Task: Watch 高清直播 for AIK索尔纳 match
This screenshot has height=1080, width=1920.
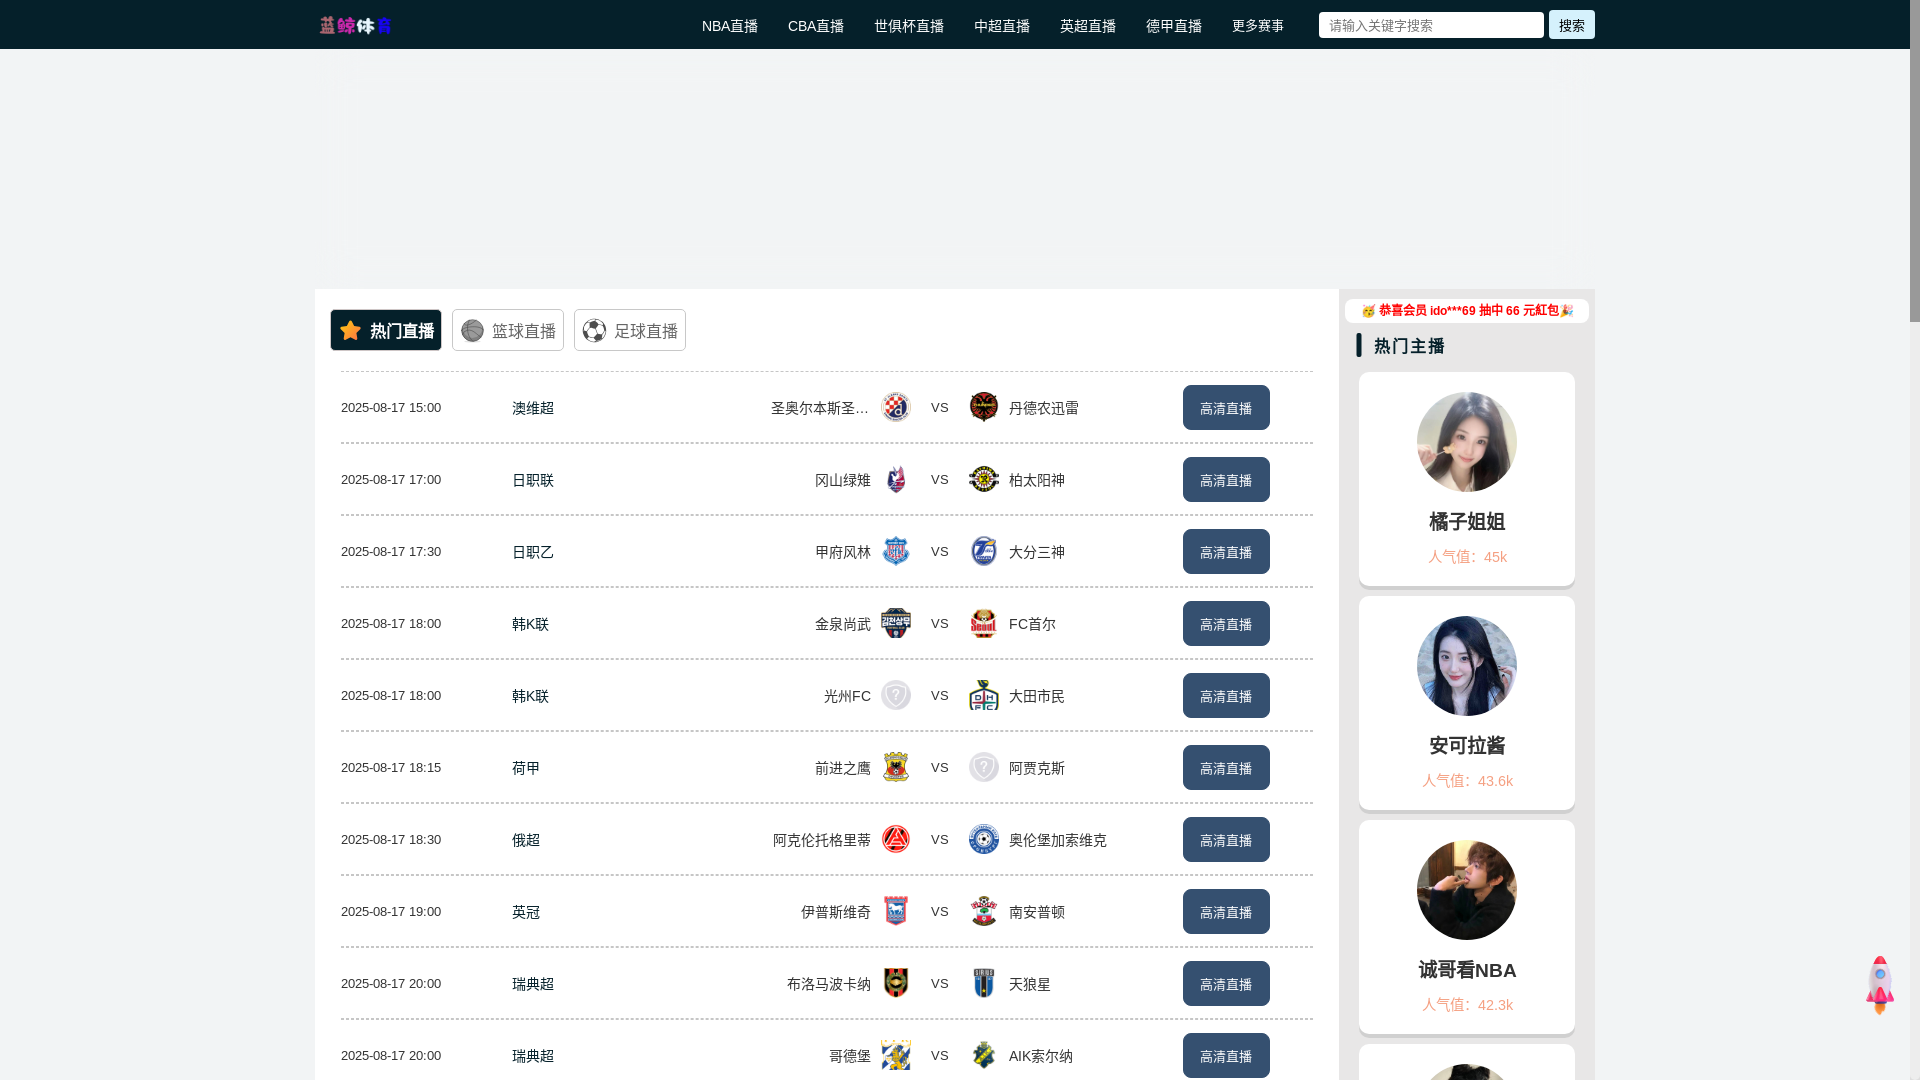Action: pyautogui.click(x=1226, y=1055)
